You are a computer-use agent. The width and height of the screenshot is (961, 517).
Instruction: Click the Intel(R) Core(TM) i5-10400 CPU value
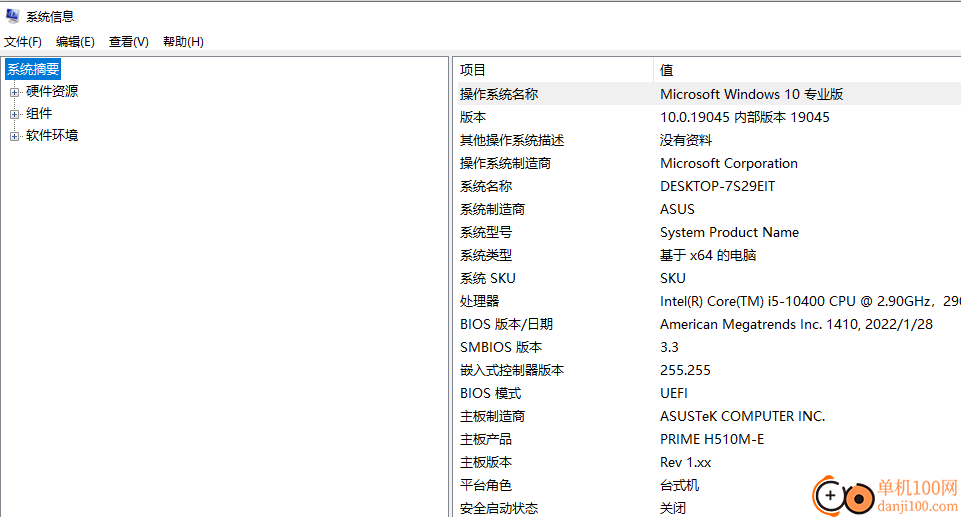(810, 301)
